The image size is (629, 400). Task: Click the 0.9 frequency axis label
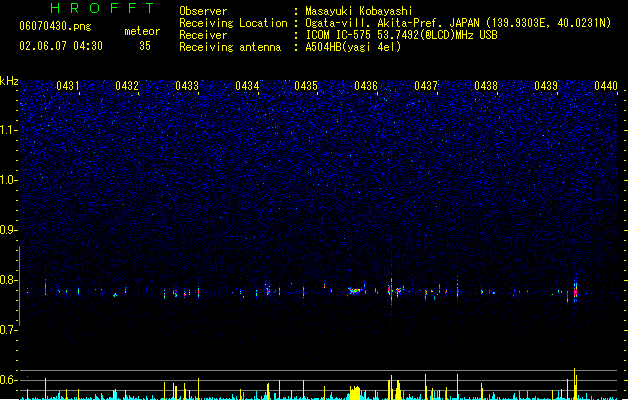click(8, 230)
